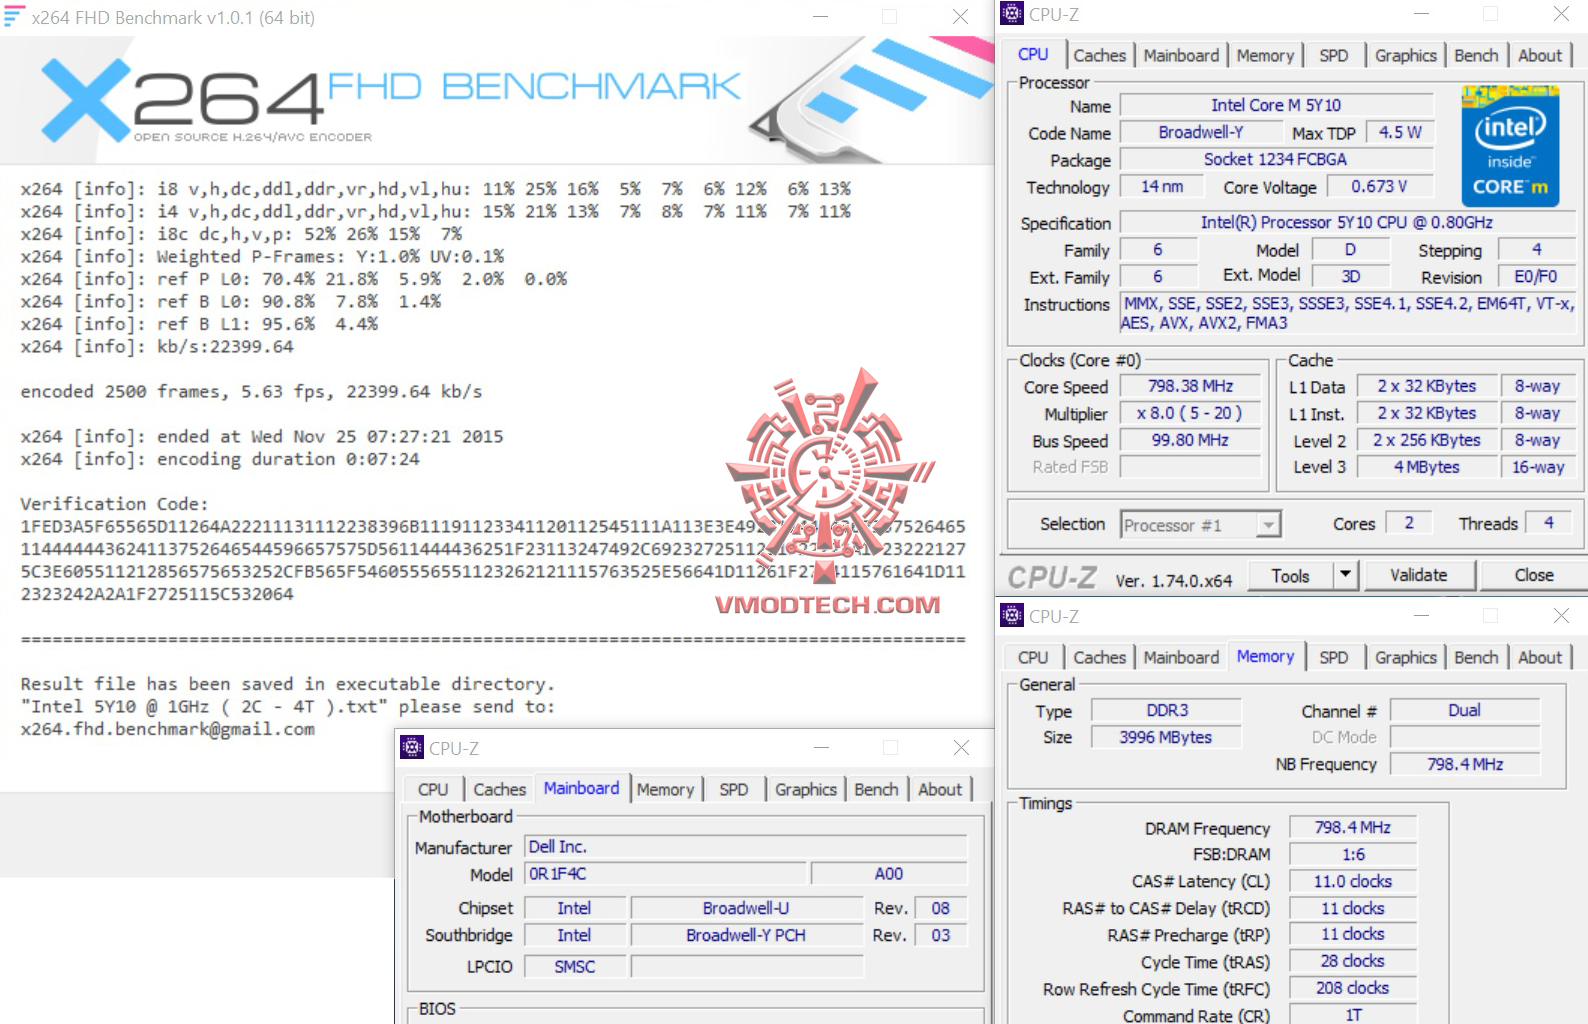Viewport: 1588px width, 1024px height.
Task: Click the FSB:DRAM value "1:6"
Action: (x=1353, y=854)
